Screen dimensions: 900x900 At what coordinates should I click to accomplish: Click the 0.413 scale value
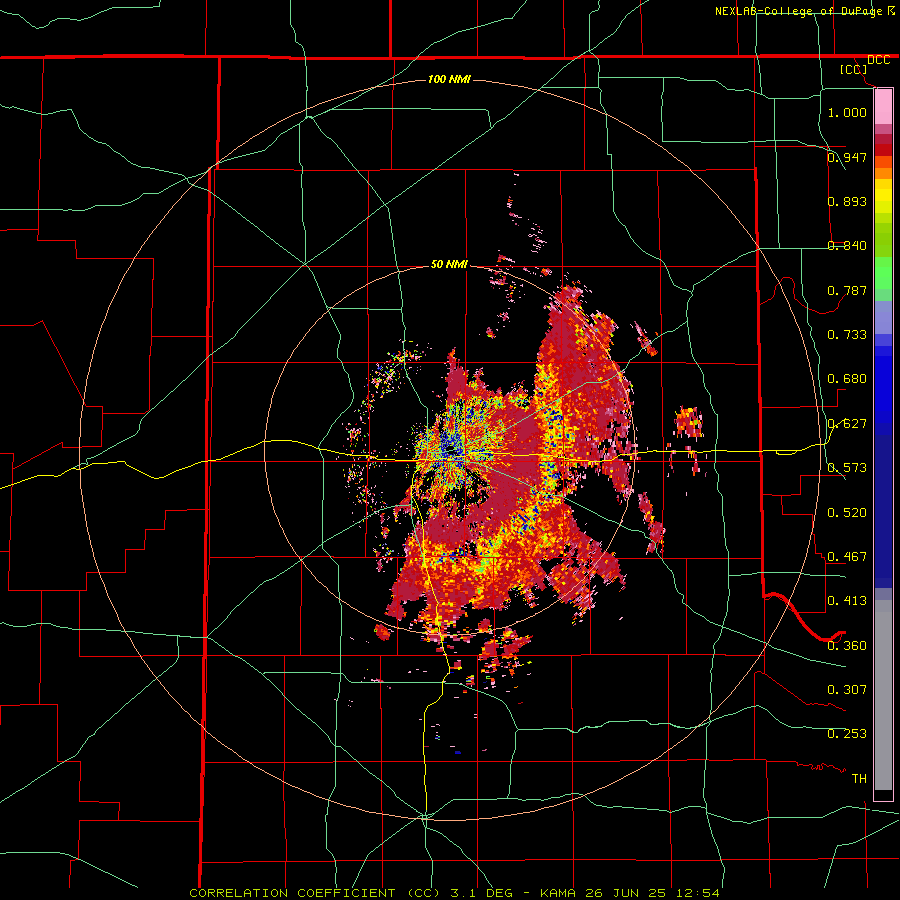click(847, 600)
